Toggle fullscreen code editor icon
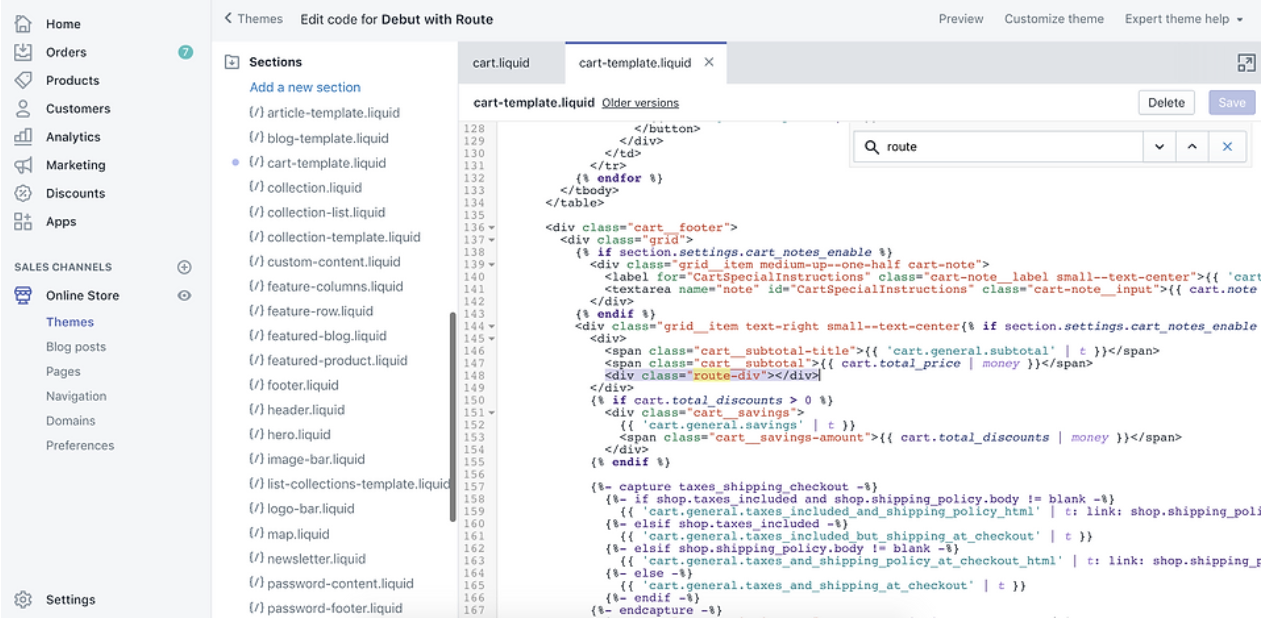The width and height of the screenshot is (1266, 630). pyautogui.click(x=1246, y=63)
